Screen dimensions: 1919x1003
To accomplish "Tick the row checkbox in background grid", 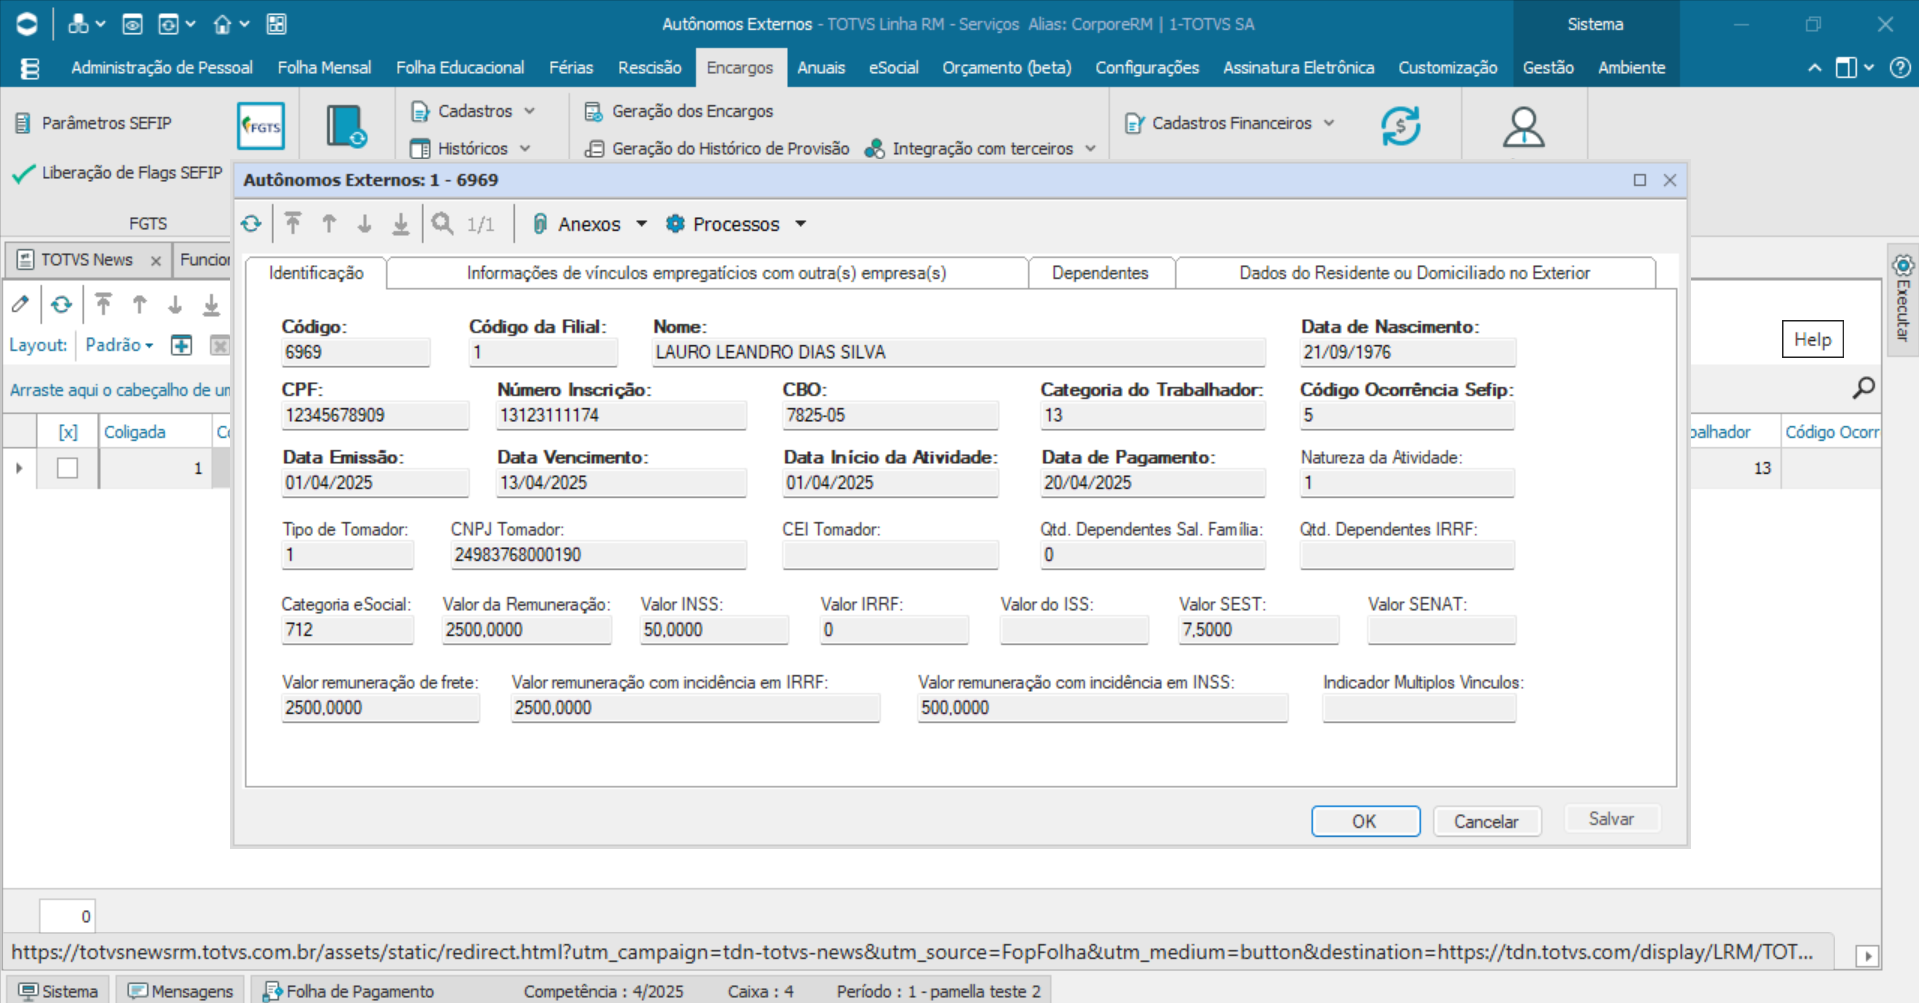I will coord(67,468).
